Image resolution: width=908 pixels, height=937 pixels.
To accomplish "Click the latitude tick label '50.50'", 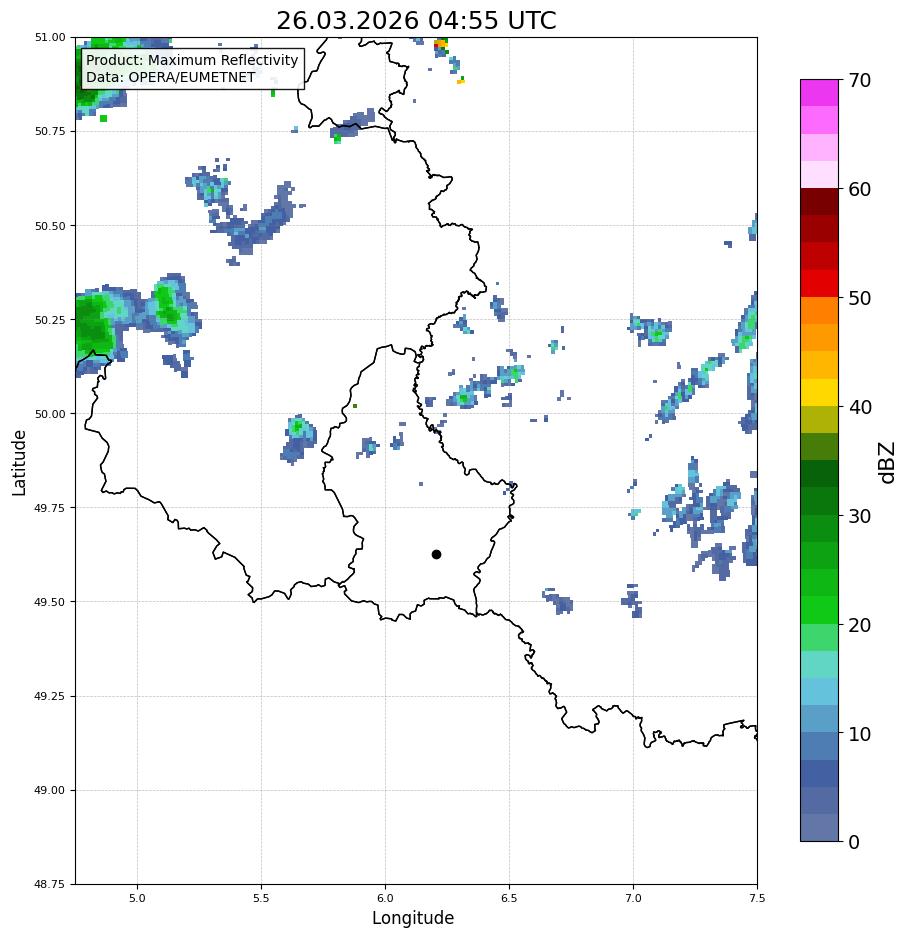I will click(x=50, y=226).
